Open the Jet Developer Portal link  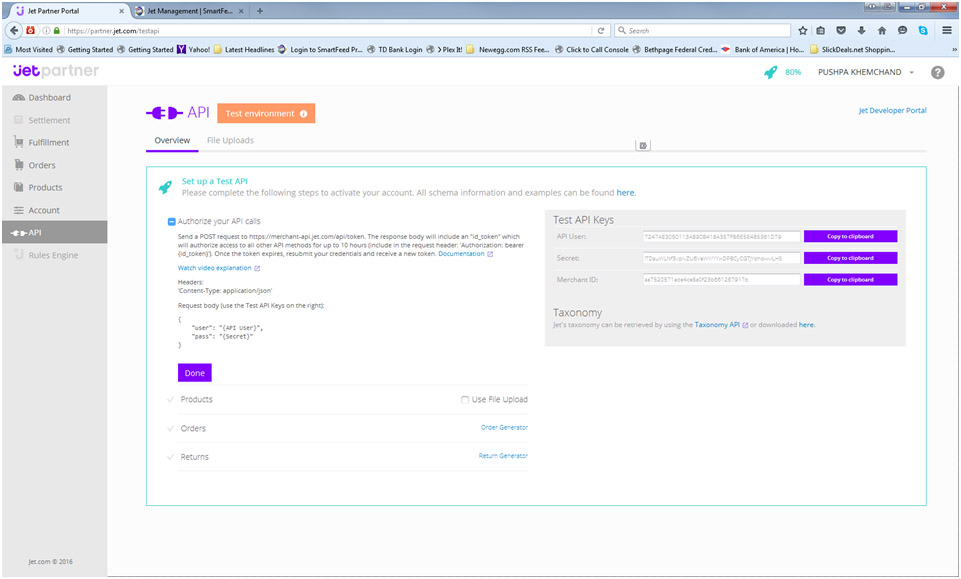click(x=892, y=110)
